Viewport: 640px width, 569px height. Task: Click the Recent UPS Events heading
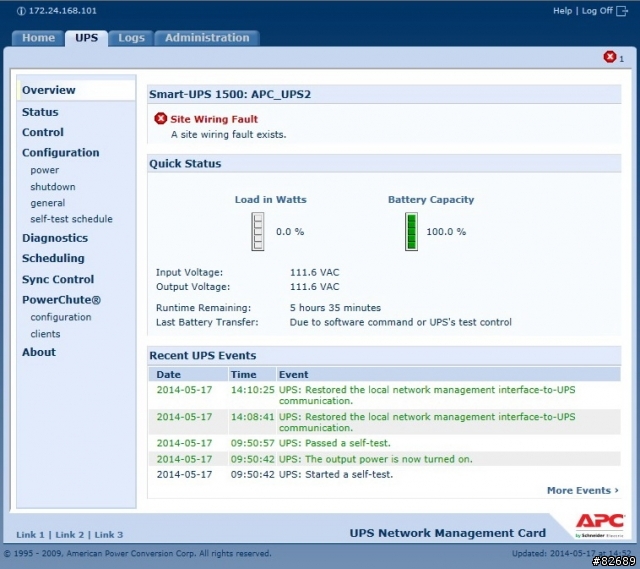(x=202, y=356)
